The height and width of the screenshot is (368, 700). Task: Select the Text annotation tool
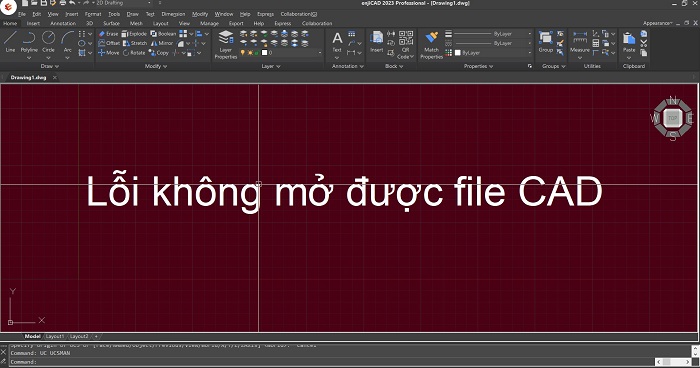[x=337, y=41]
